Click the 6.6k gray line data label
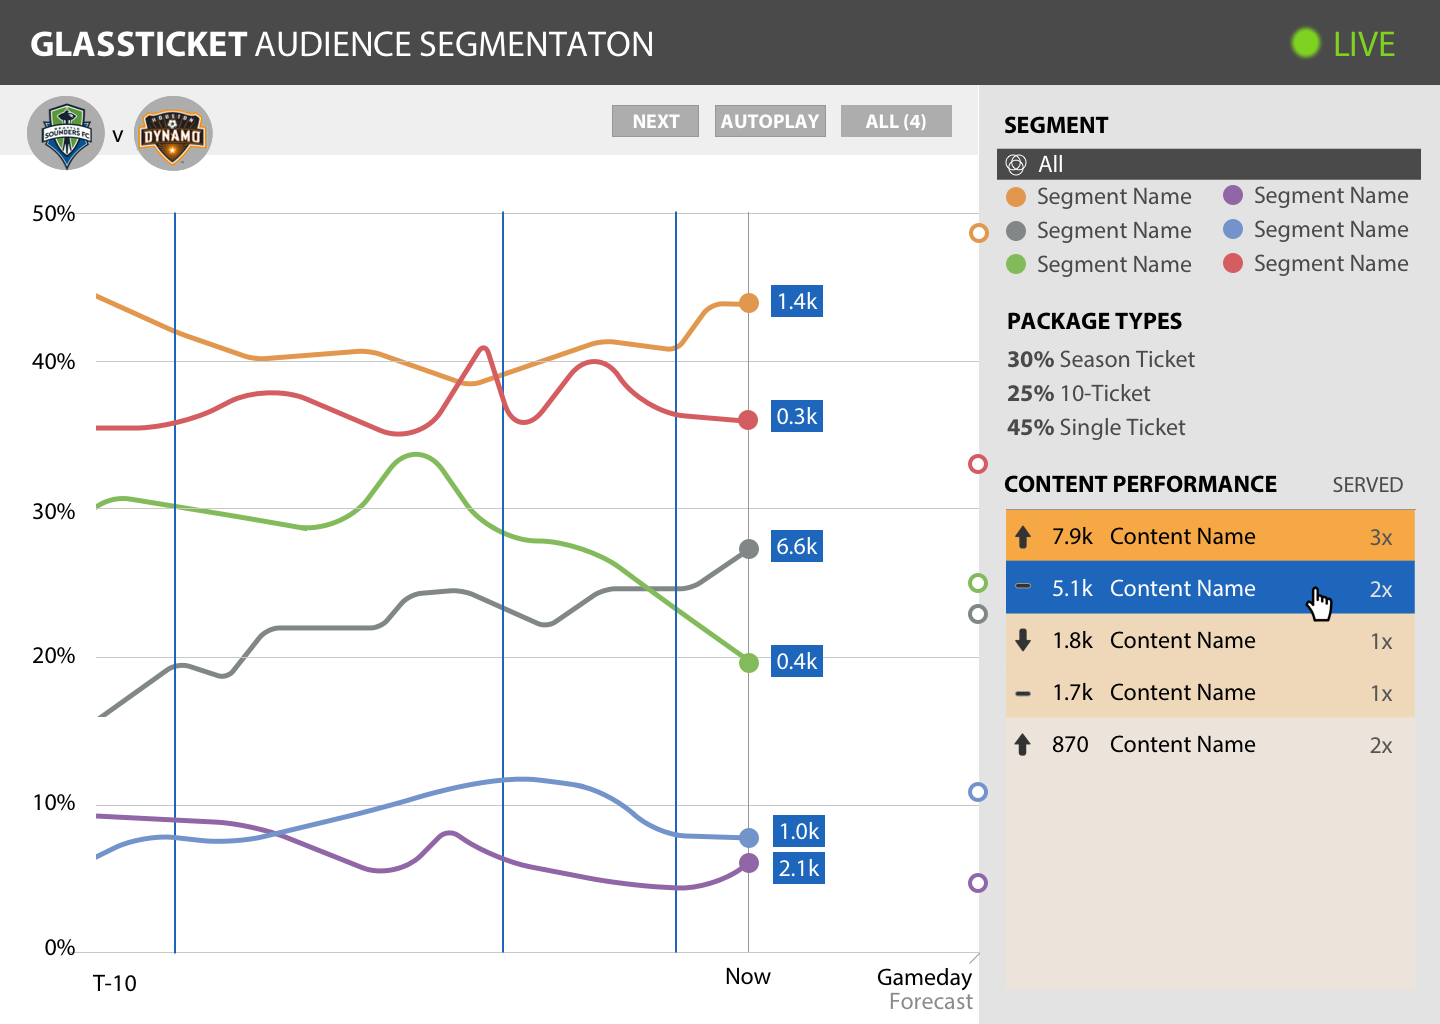Screen dimensions: 1440x1024 (x=797, y=547)
